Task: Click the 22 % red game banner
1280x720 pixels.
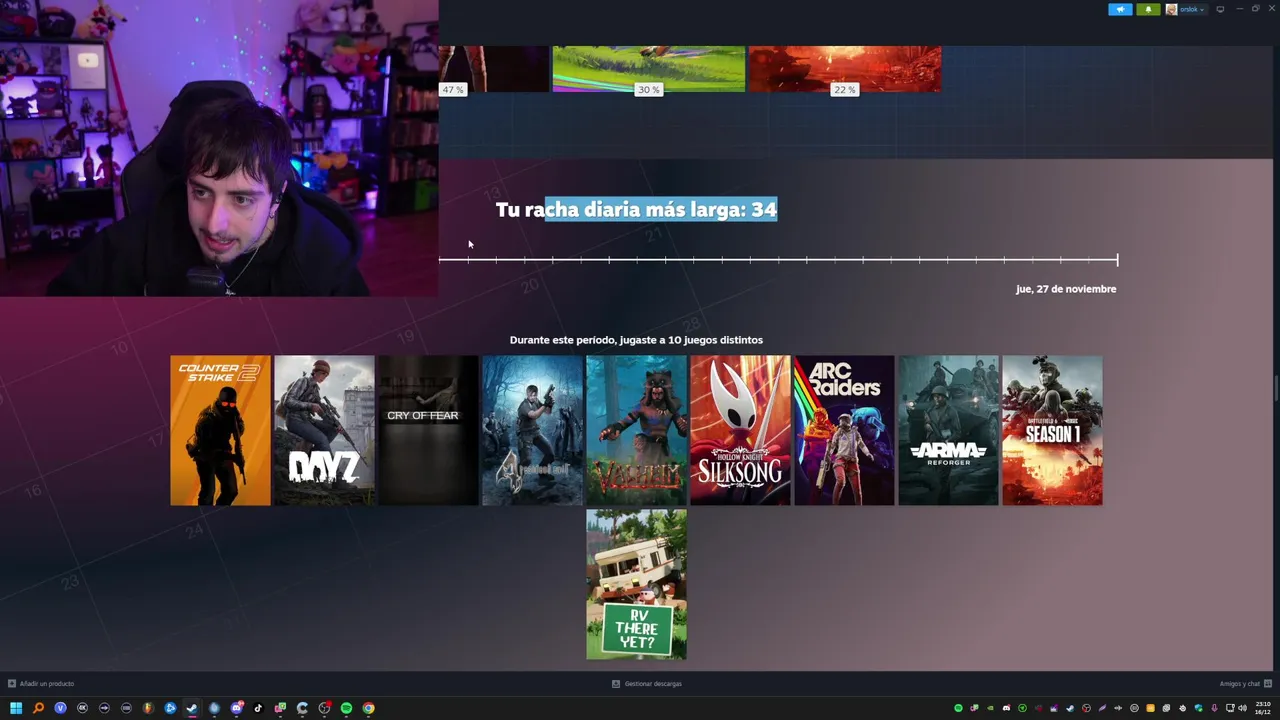Action: tap(845, 68)
